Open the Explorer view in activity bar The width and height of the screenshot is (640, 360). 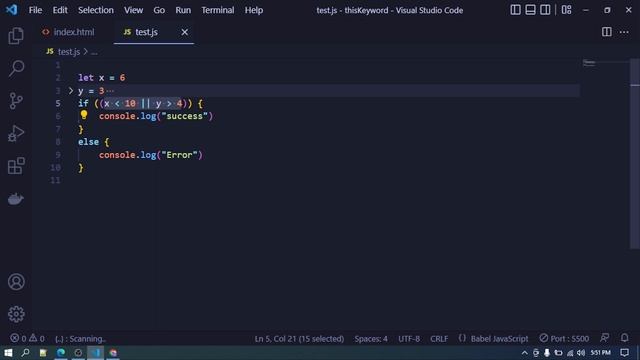16,36
